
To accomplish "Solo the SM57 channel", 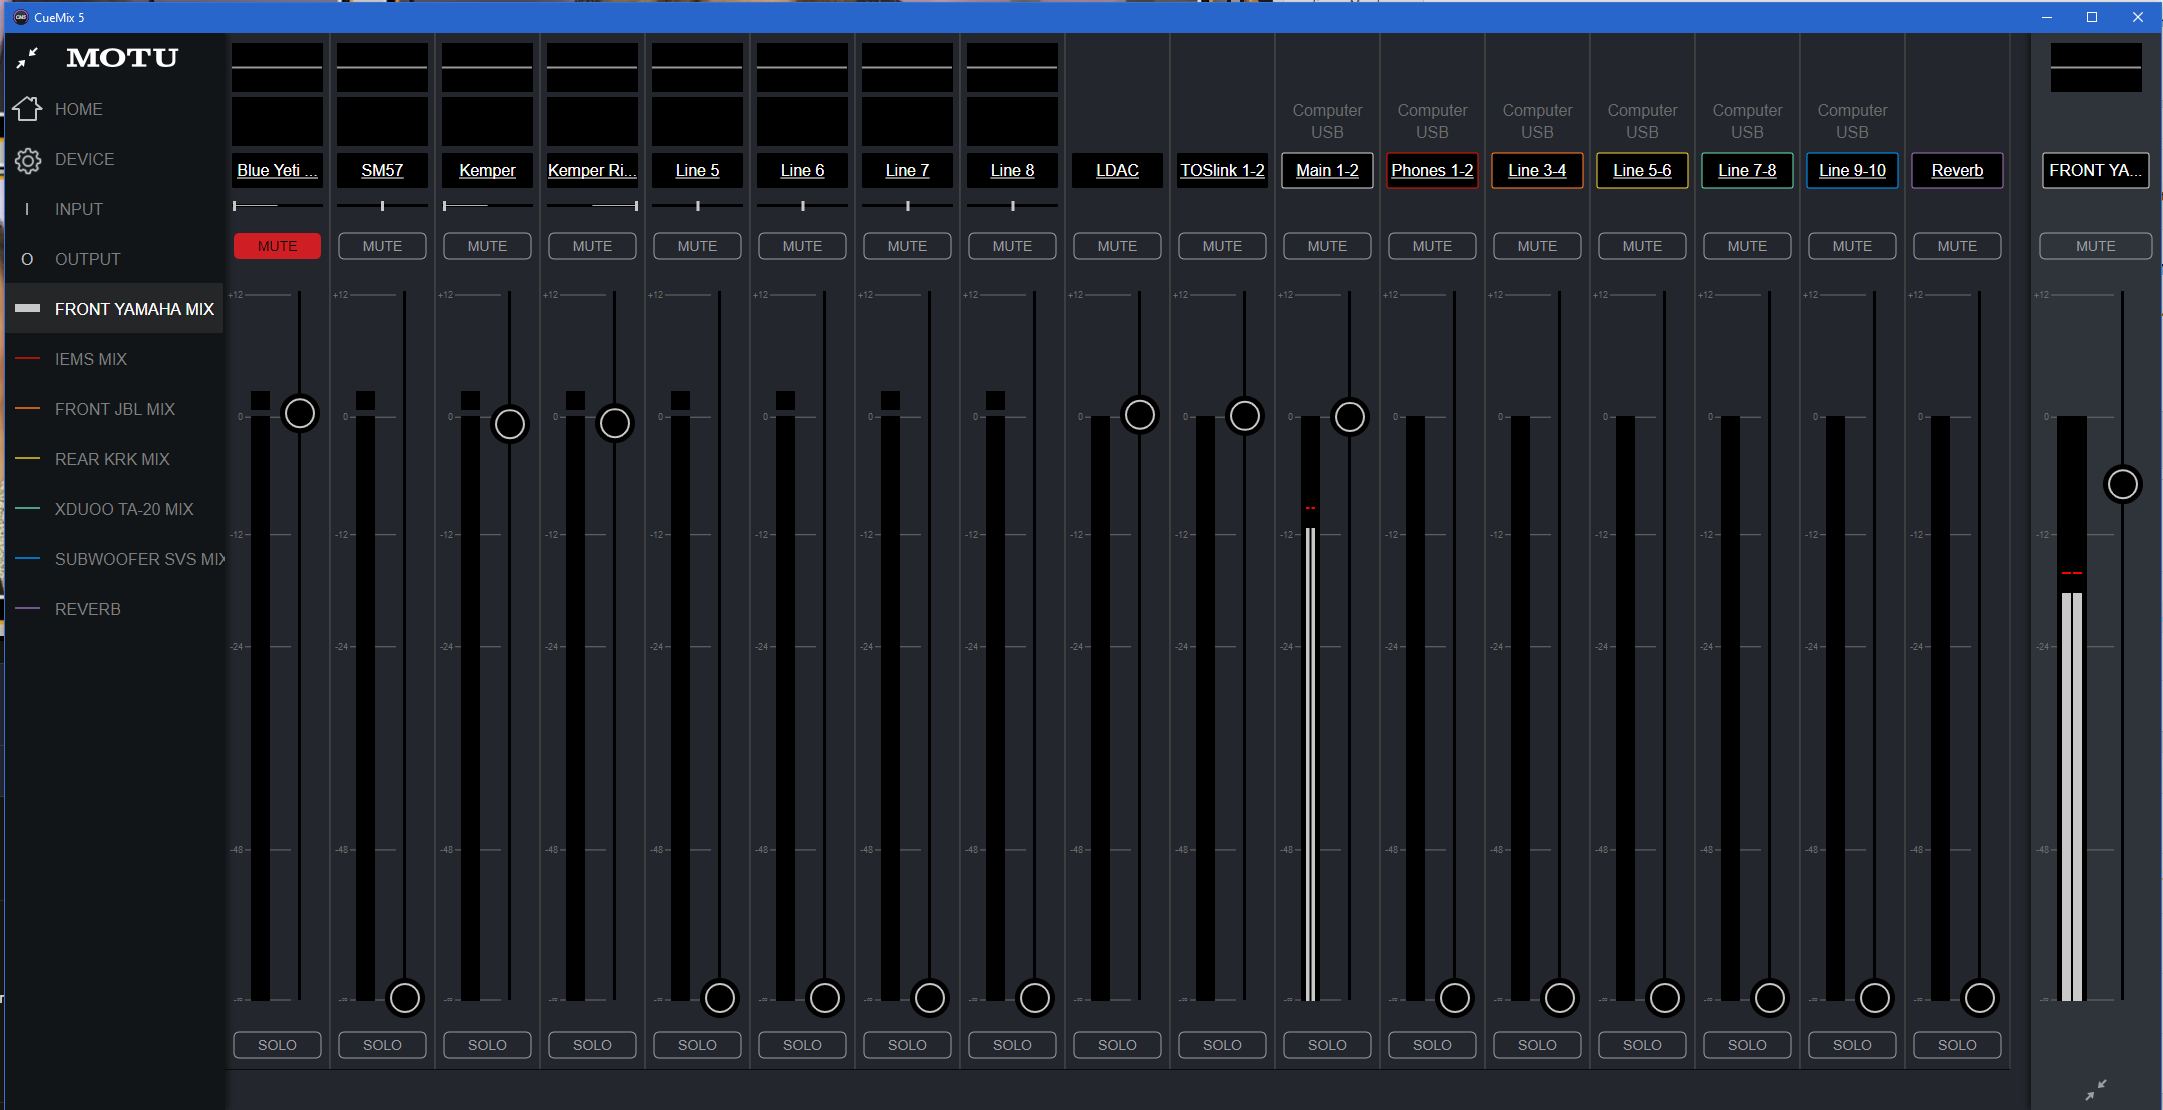I will 382,1045.
